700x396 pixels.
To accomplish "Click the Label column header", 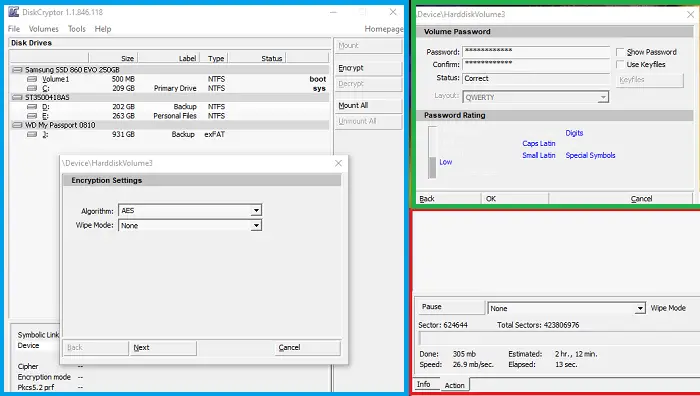I will 169,58.
